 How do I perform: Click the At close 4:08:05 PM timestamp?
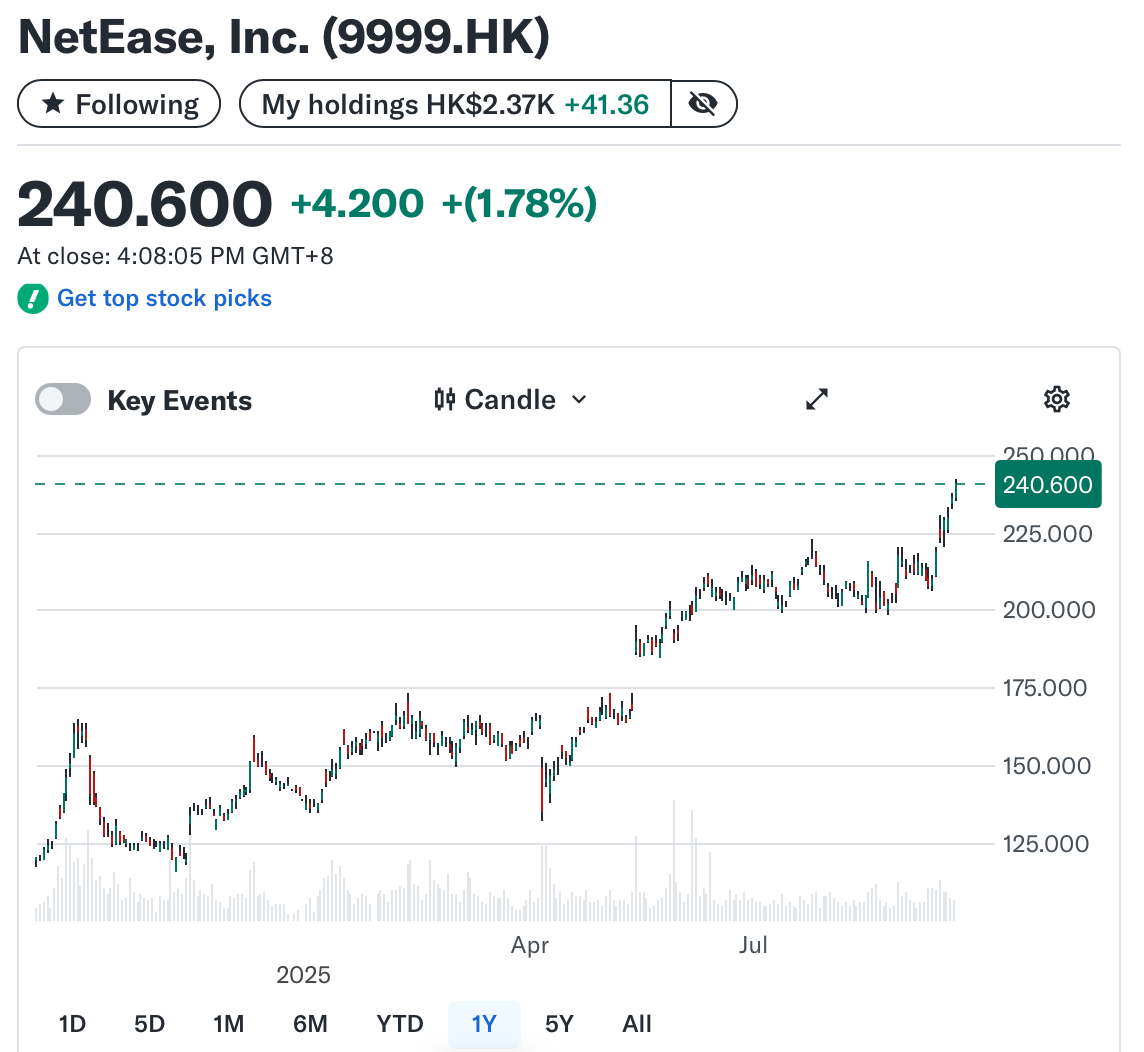(175, 256)
